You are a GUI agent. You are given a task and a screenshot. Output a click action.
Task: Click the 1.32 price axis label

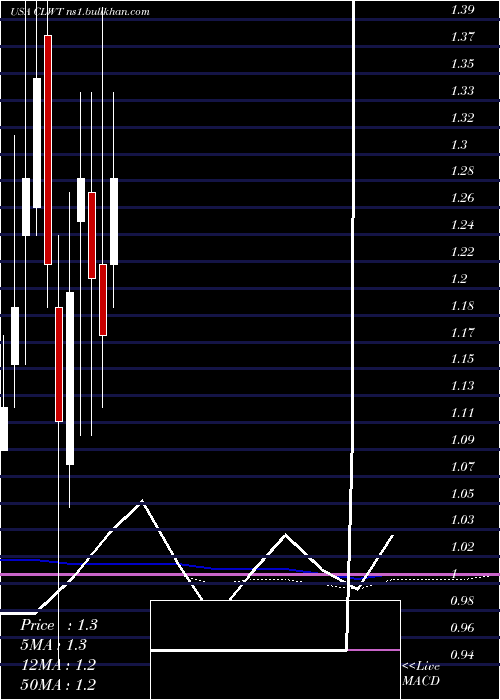click(x=462, y=118)
